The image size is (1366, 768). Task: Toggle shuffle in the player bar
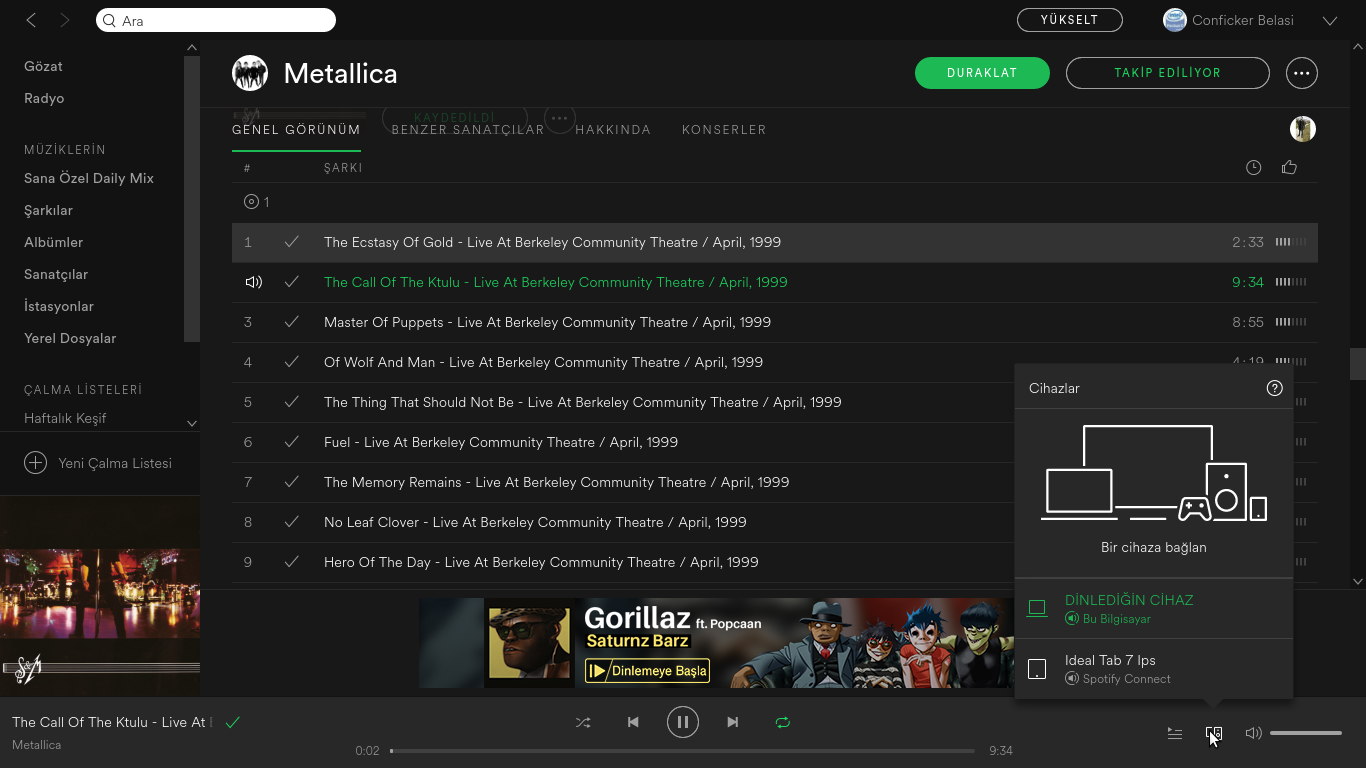583,722
